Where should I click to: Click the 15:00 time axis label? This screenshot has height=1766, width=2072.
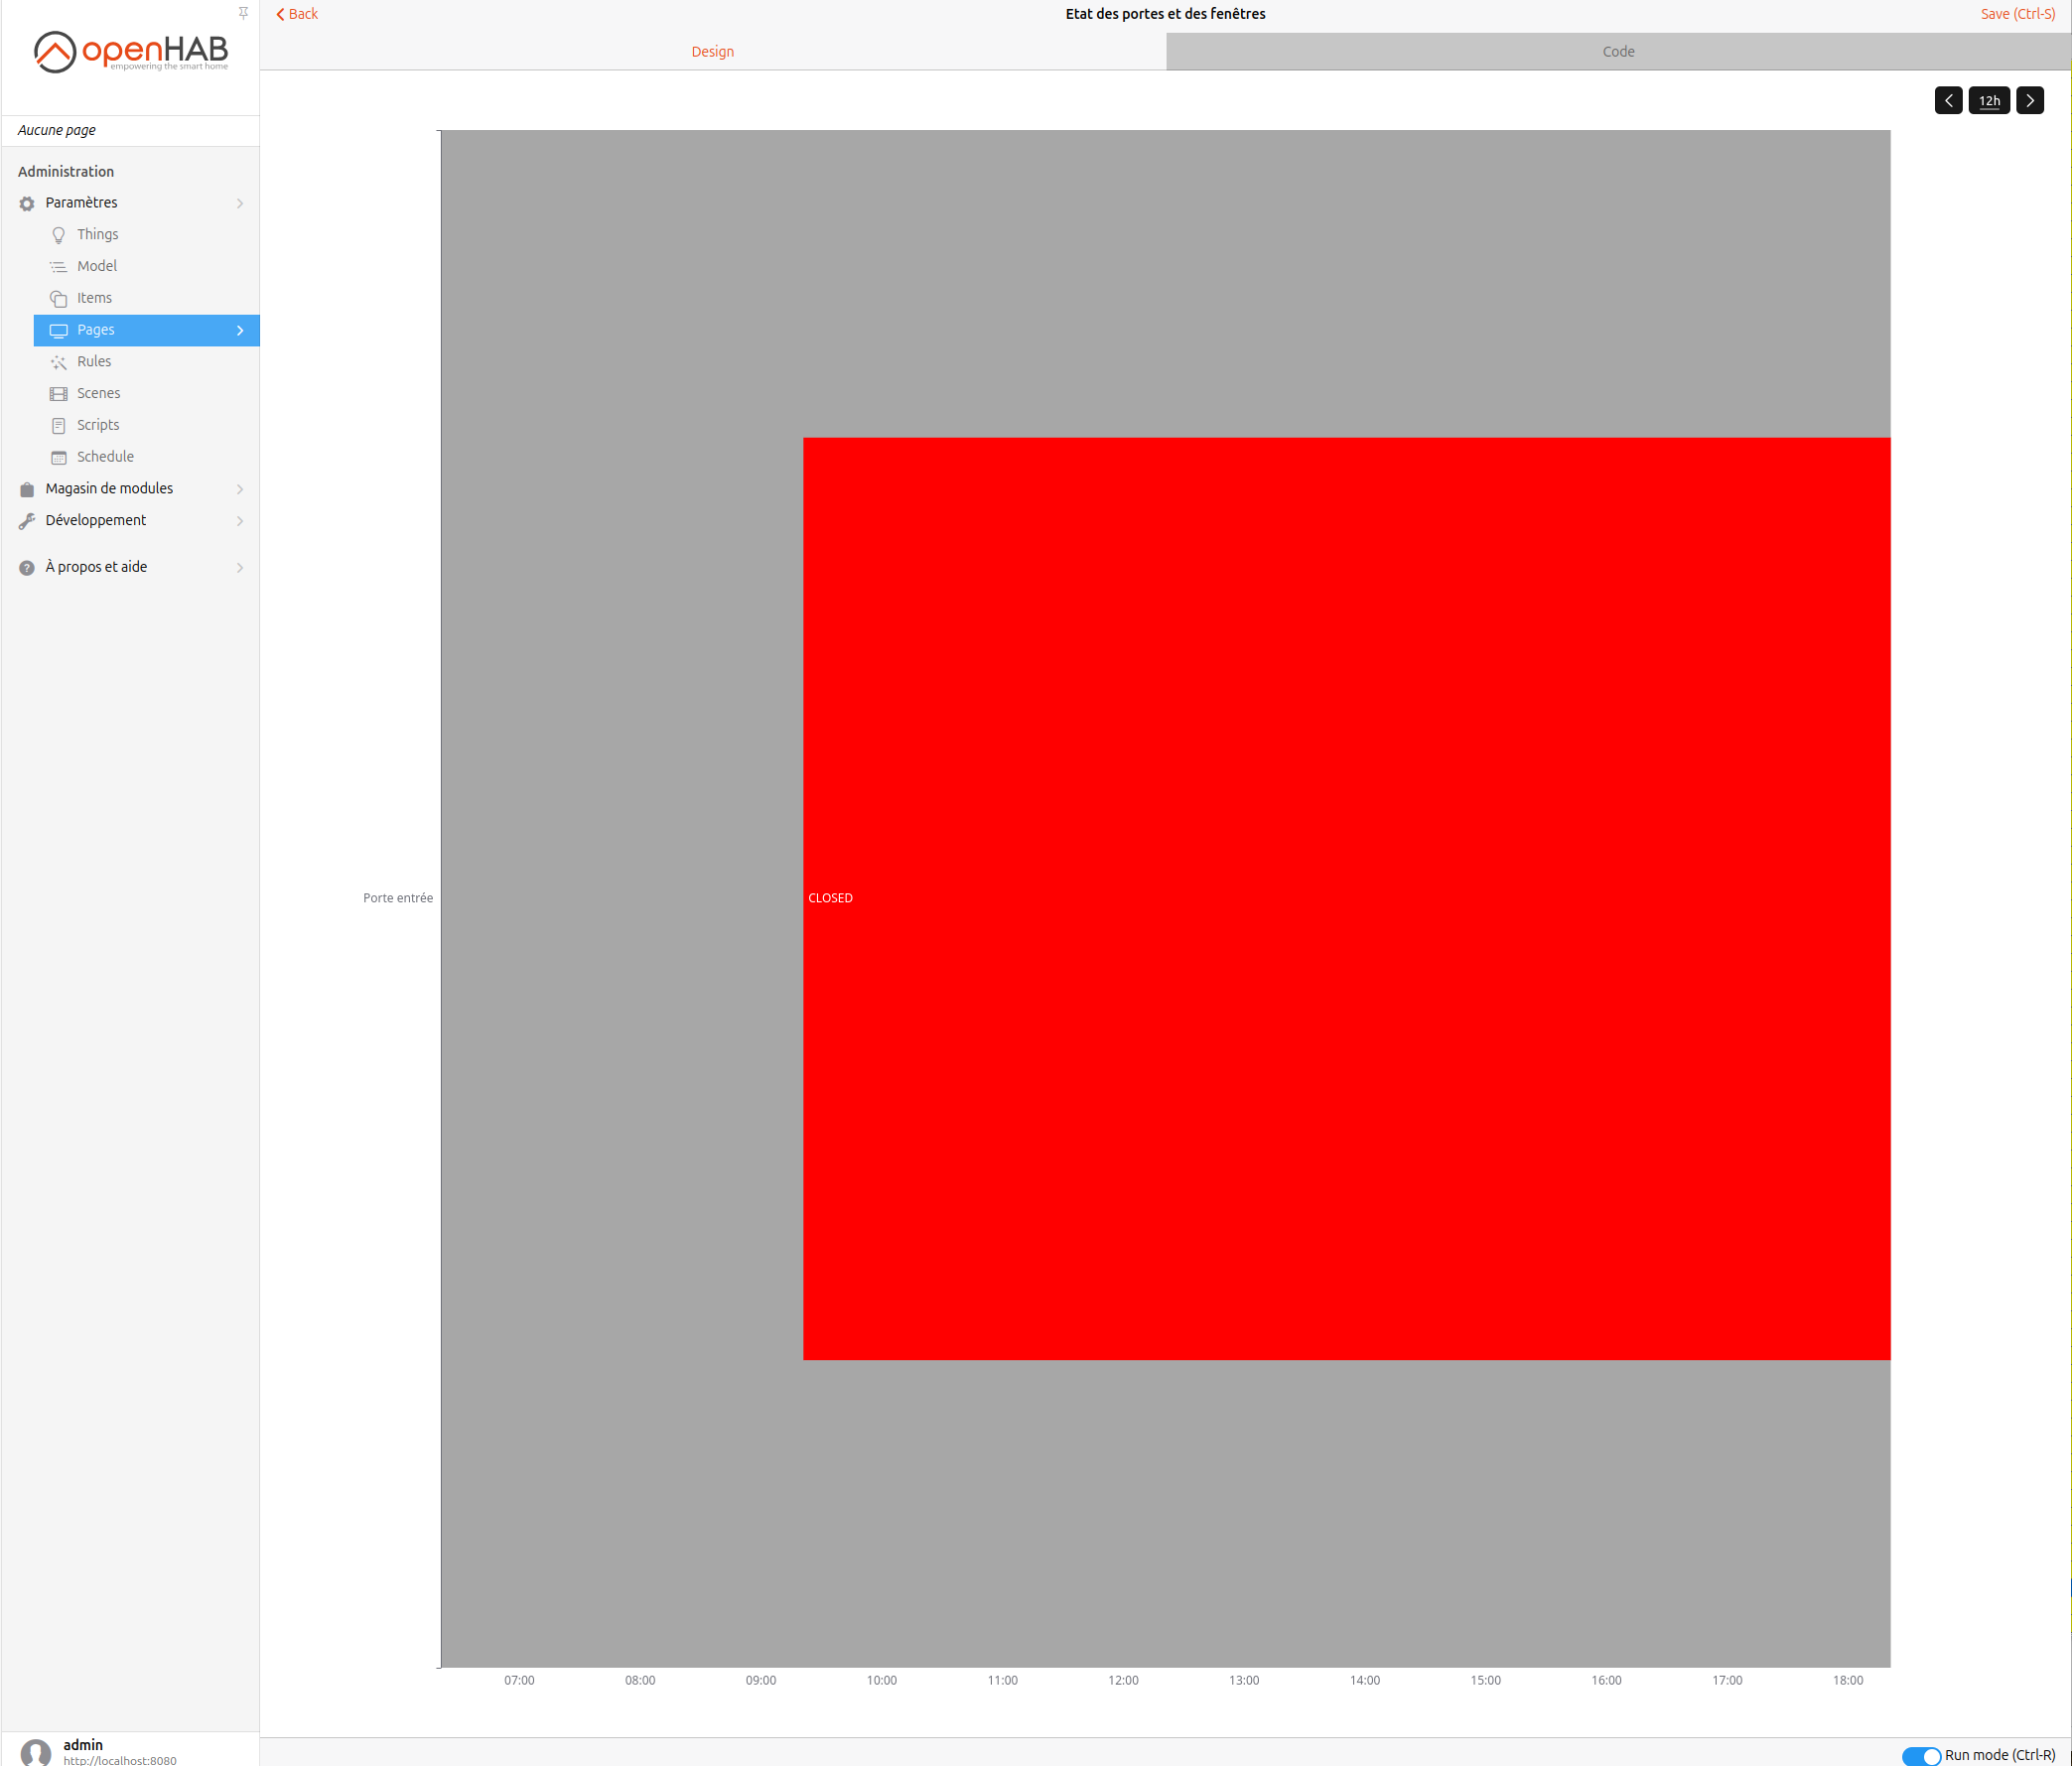click(x=1485, y=1680)
